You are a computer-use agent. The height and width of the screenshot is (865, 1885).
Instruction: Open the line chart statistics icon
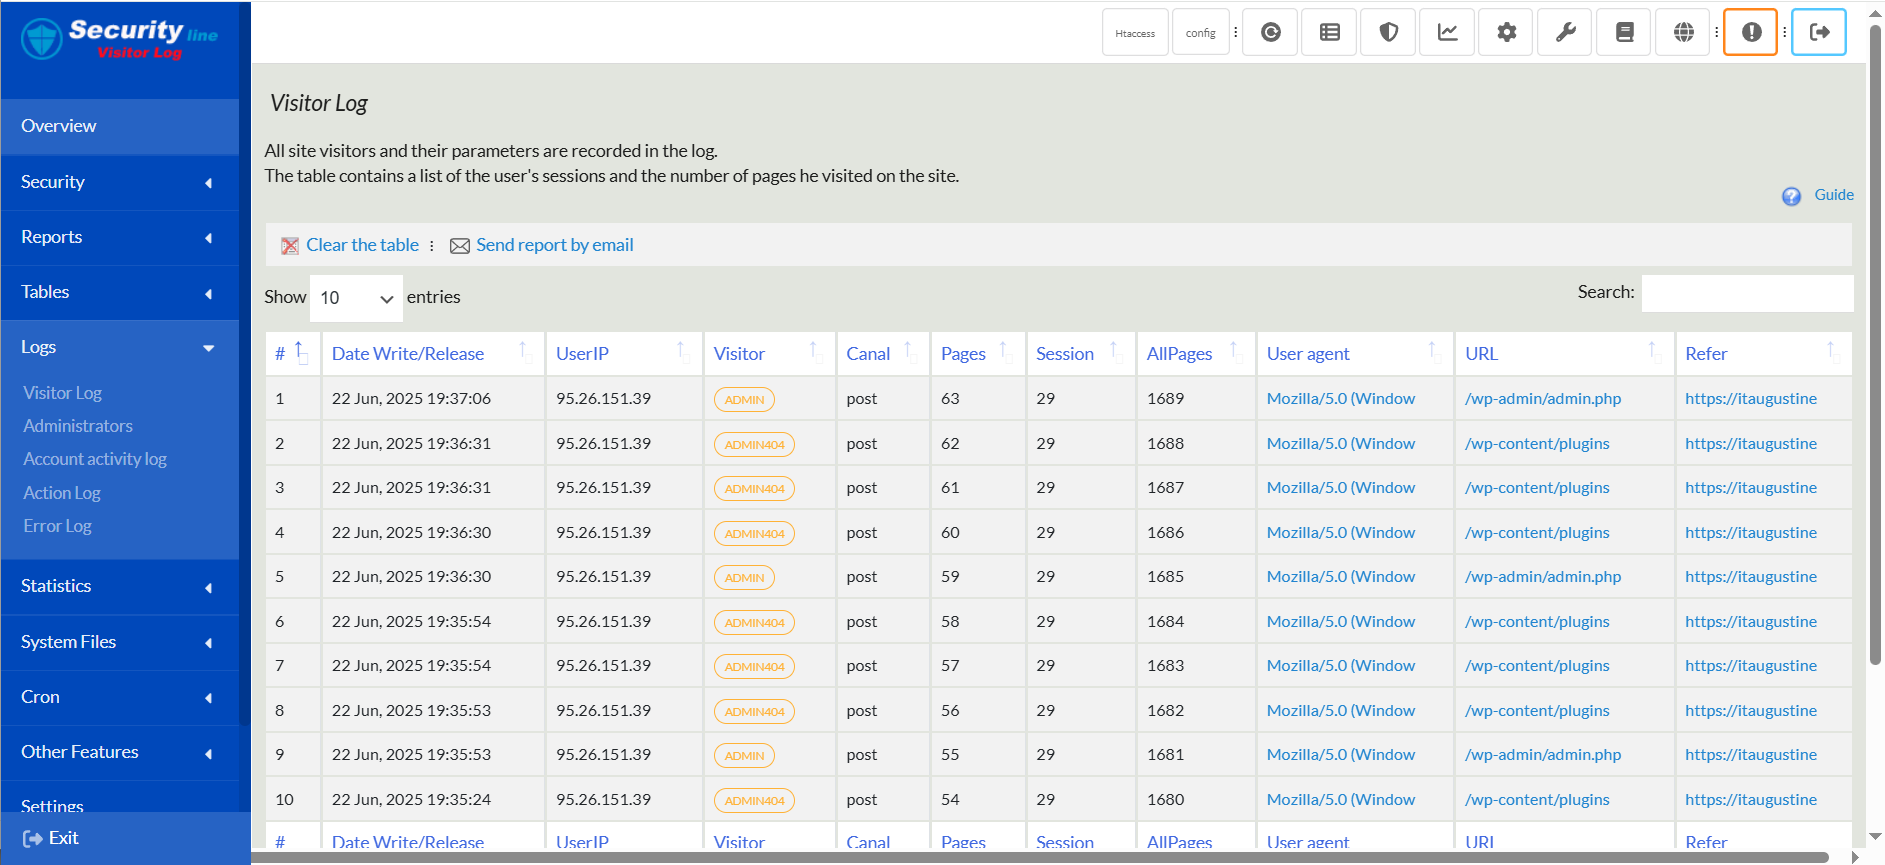(x=1447, y=33)
